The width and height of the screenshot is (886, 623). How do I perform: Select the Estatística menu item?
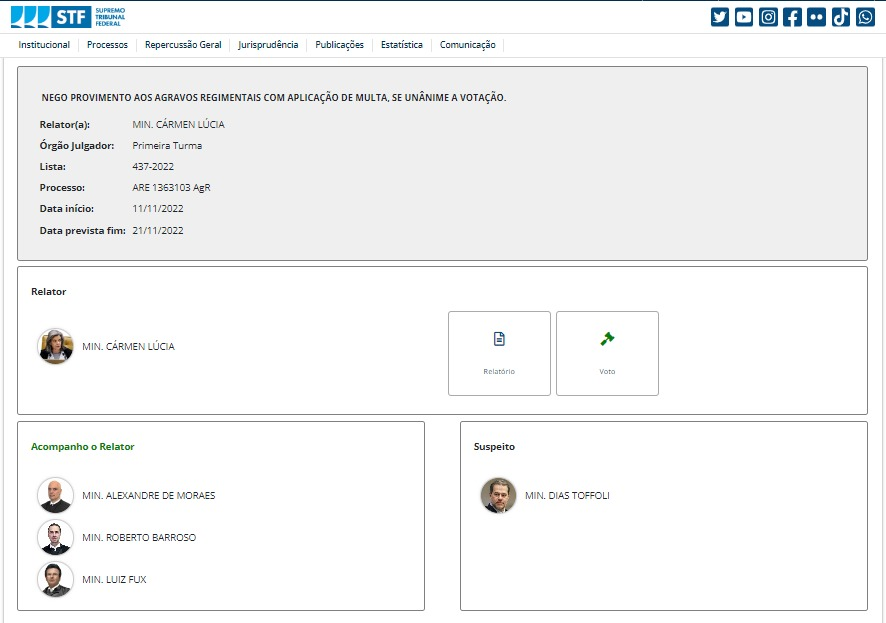point(401,45)
